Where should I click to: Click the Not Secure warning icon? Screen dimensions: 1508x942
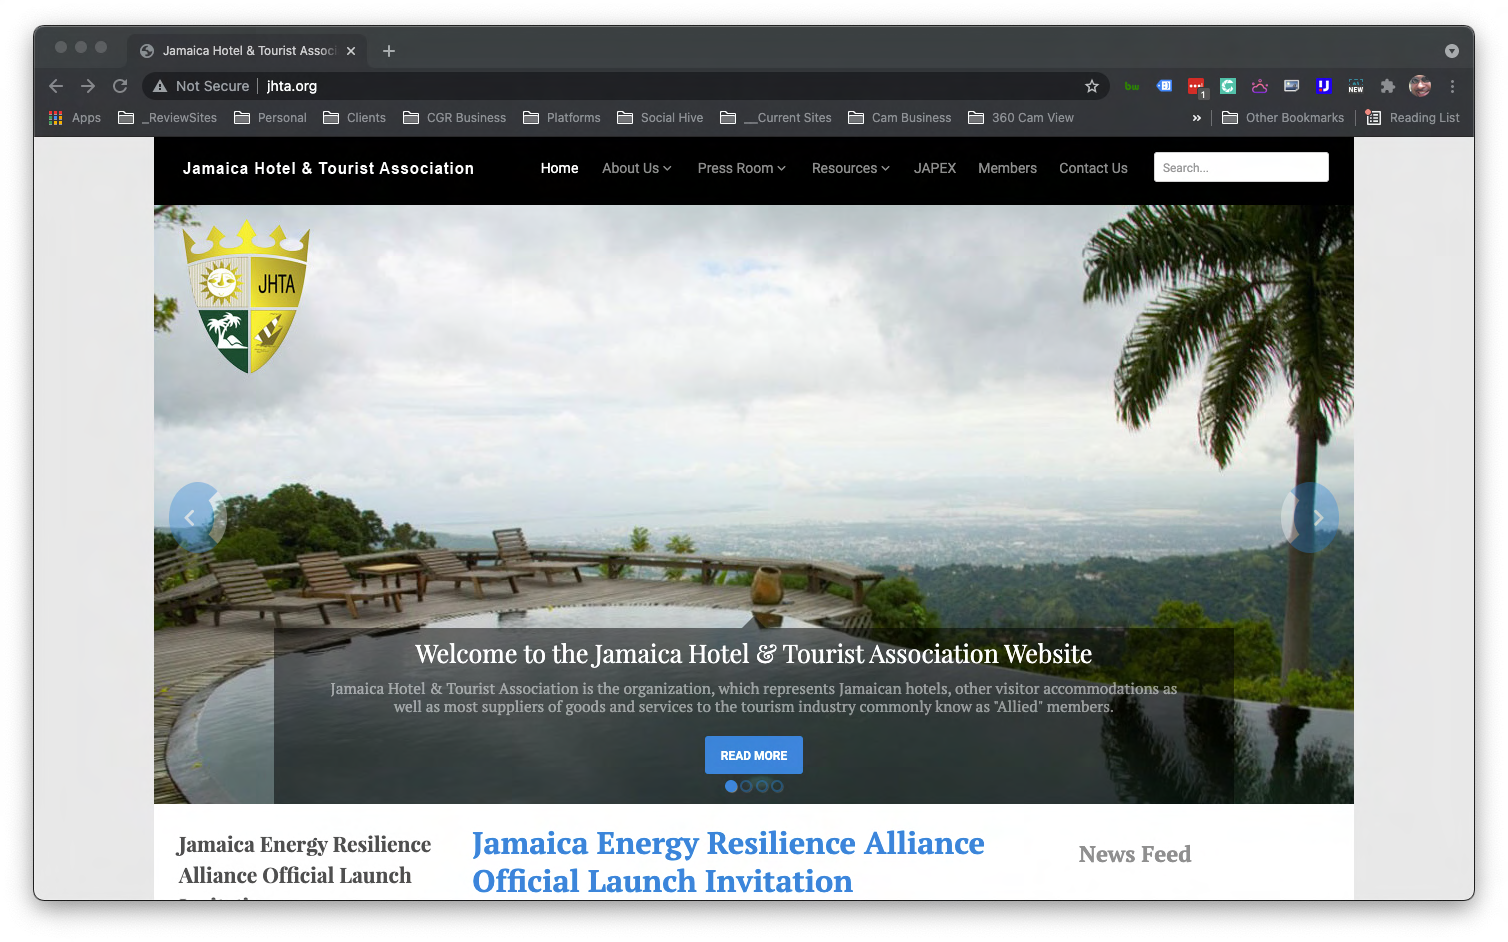tap(160, 86)
